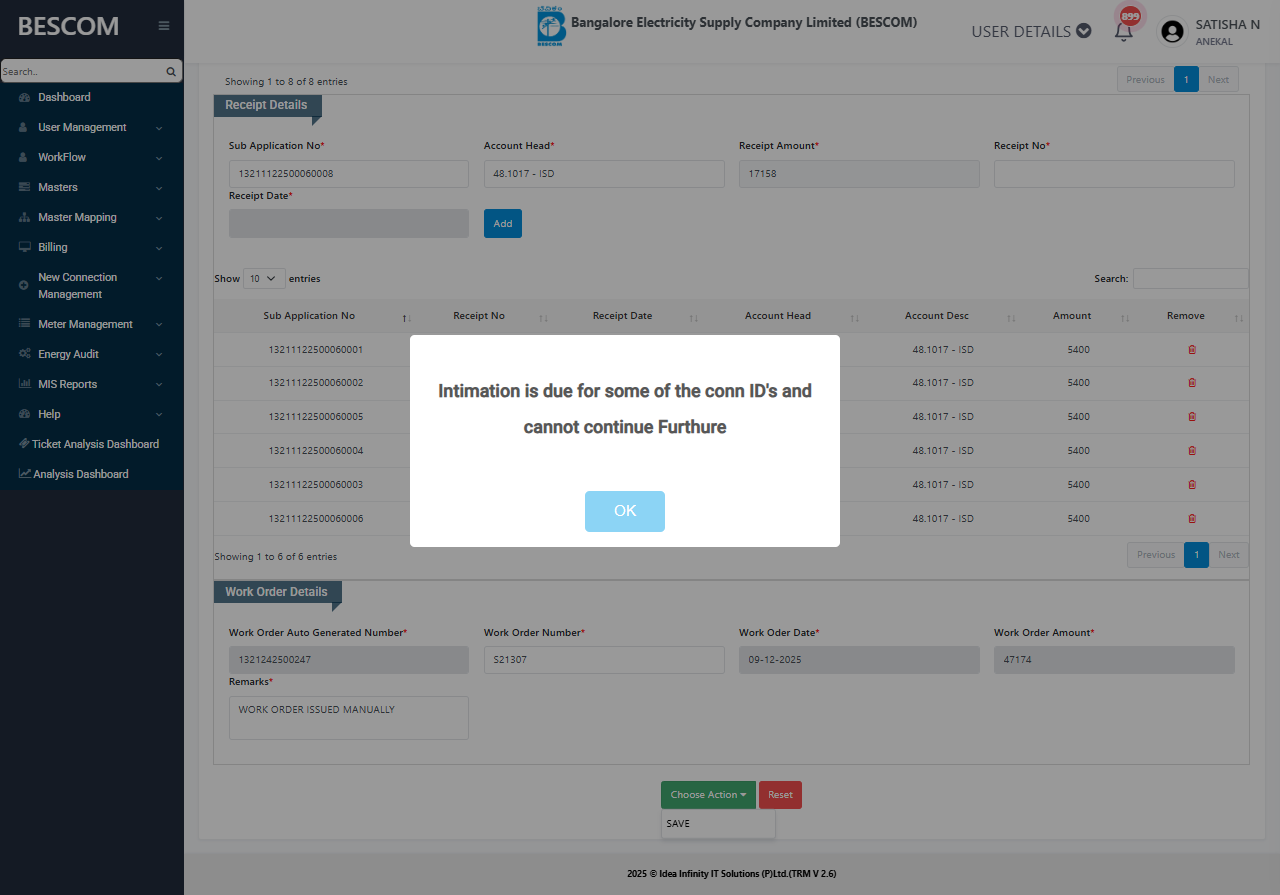Click the Work Oder Date field
Screen dimensions: 1280x895
[x=859, y=660]
